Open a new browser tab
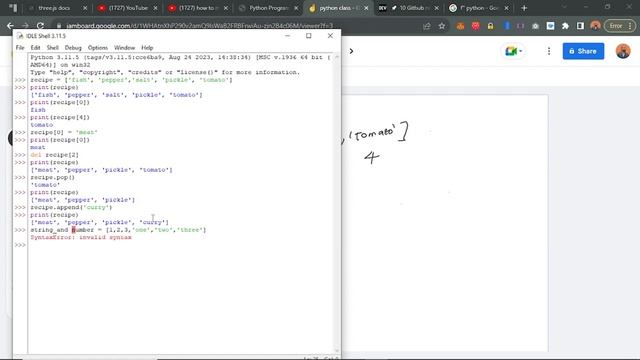 (524, 8)
